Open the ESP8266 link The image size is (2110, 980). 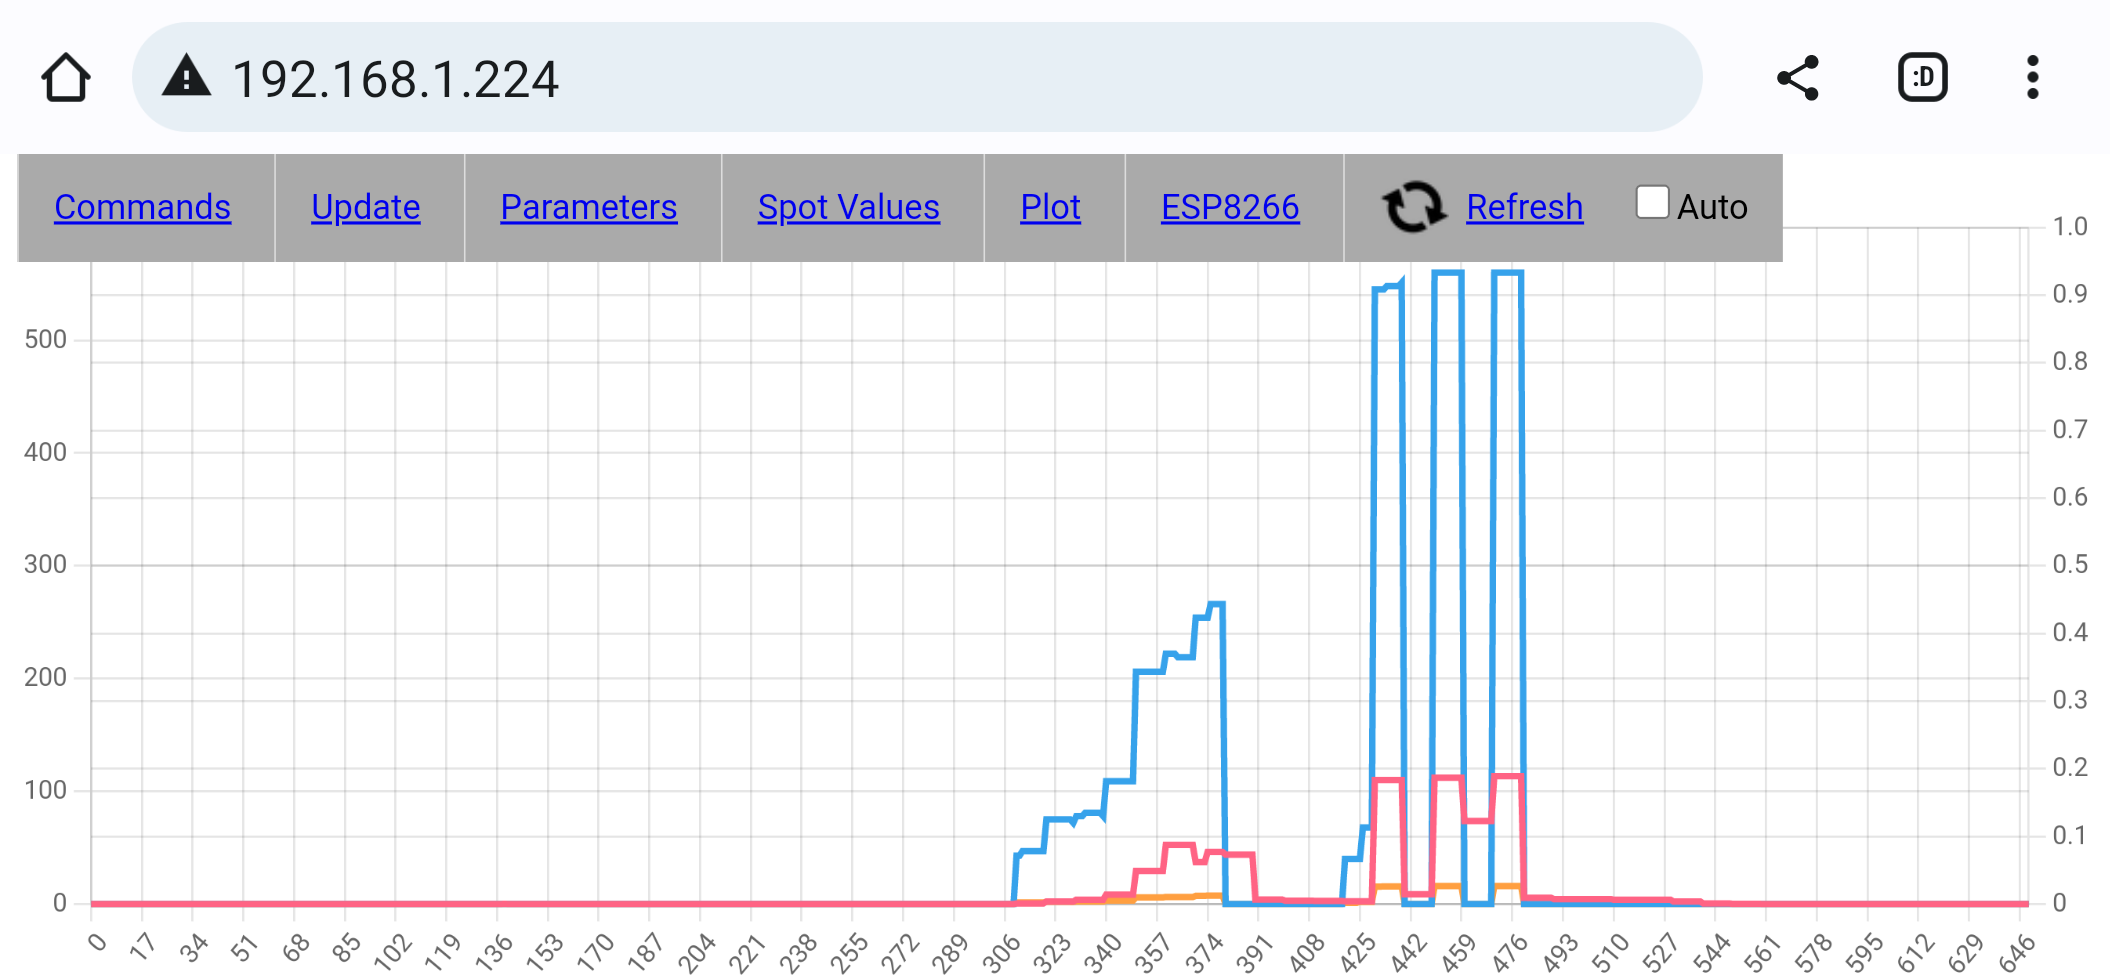pyautogui.click(x=1229, y=207)
